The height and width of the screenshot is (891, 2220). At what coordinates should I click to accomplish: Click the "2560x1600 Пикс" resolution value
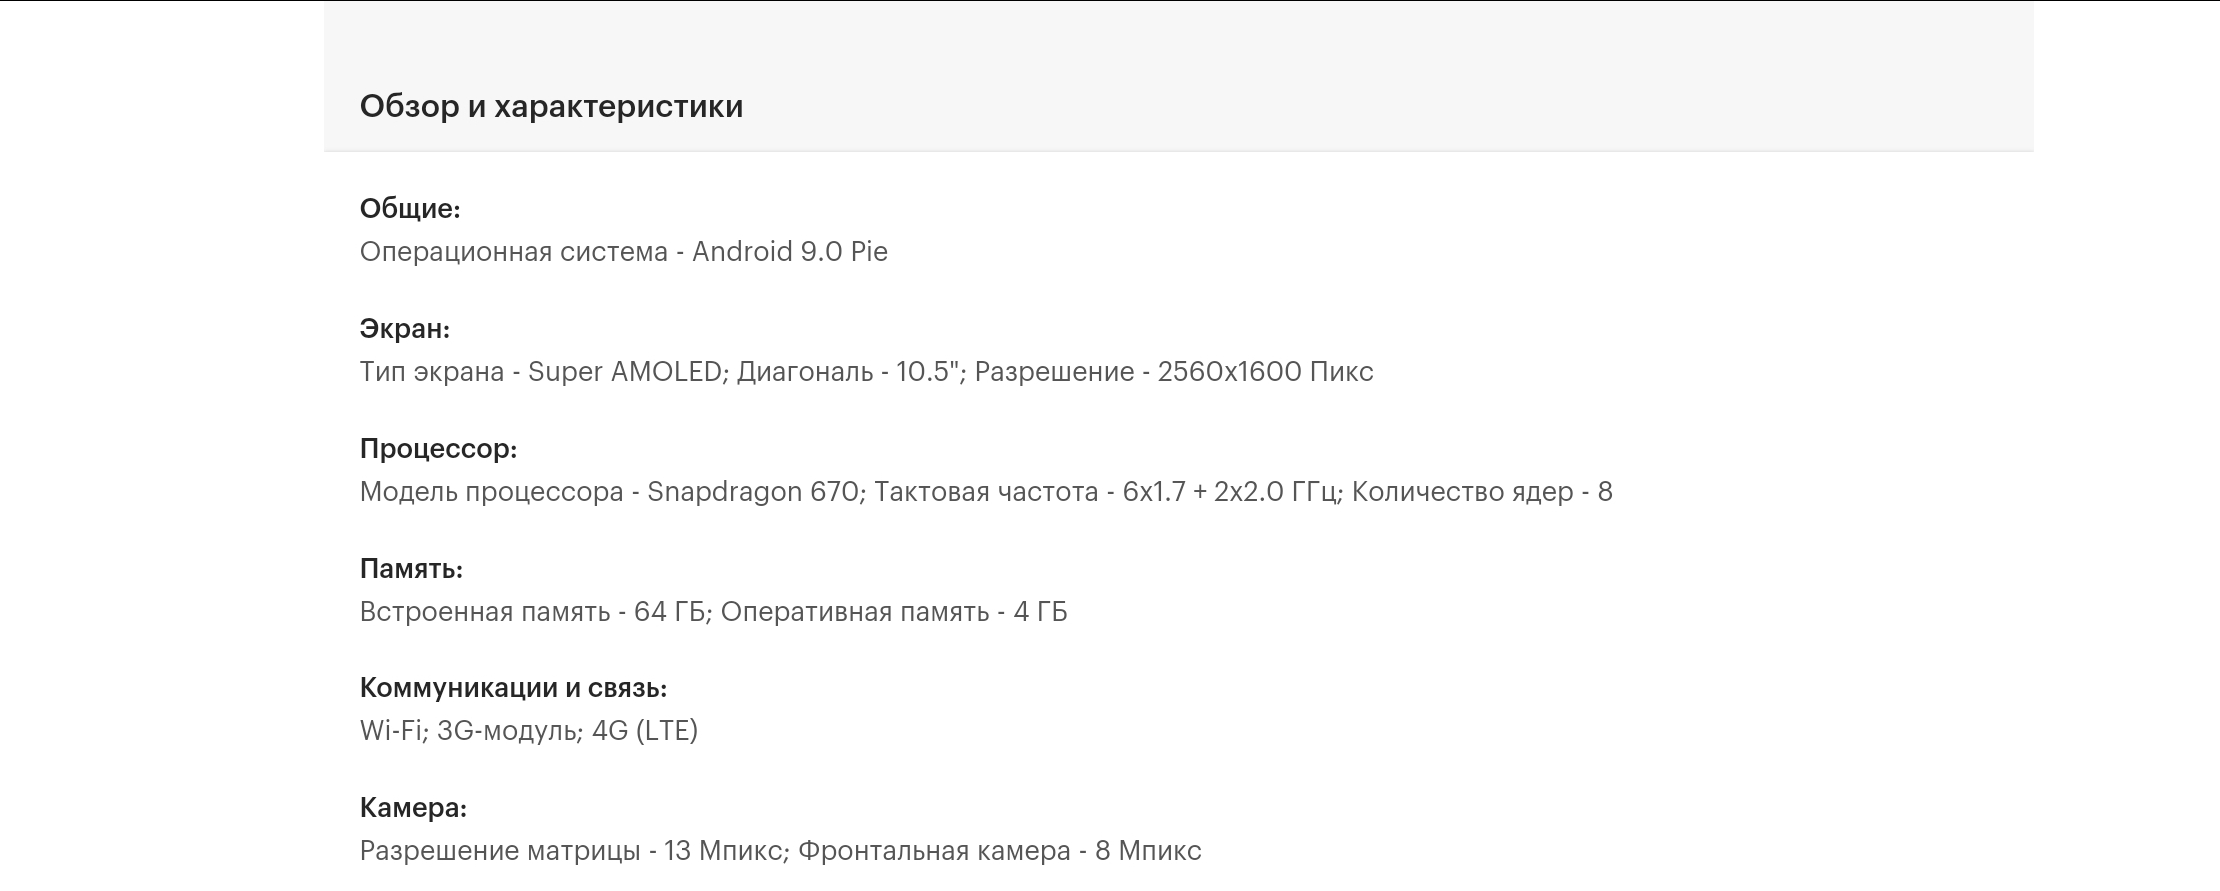point(1265,372)
